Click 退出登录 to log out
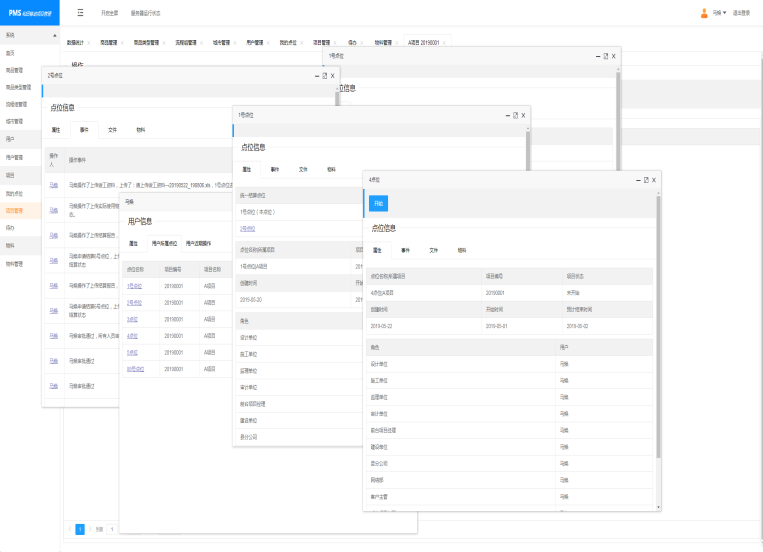 [743, 14]
